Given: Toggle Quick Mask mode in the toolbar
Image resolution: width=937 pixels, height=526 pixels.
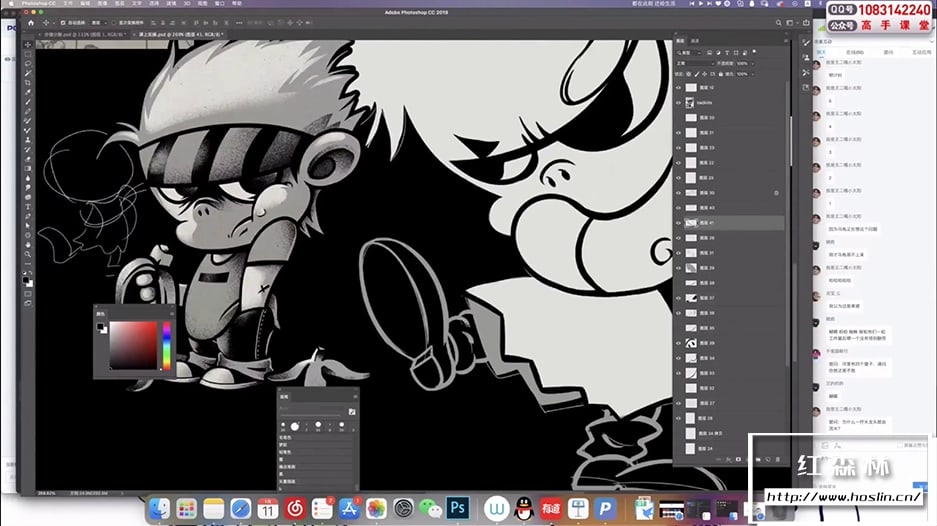Looking at the screenshot, I should tap(28, 294).
